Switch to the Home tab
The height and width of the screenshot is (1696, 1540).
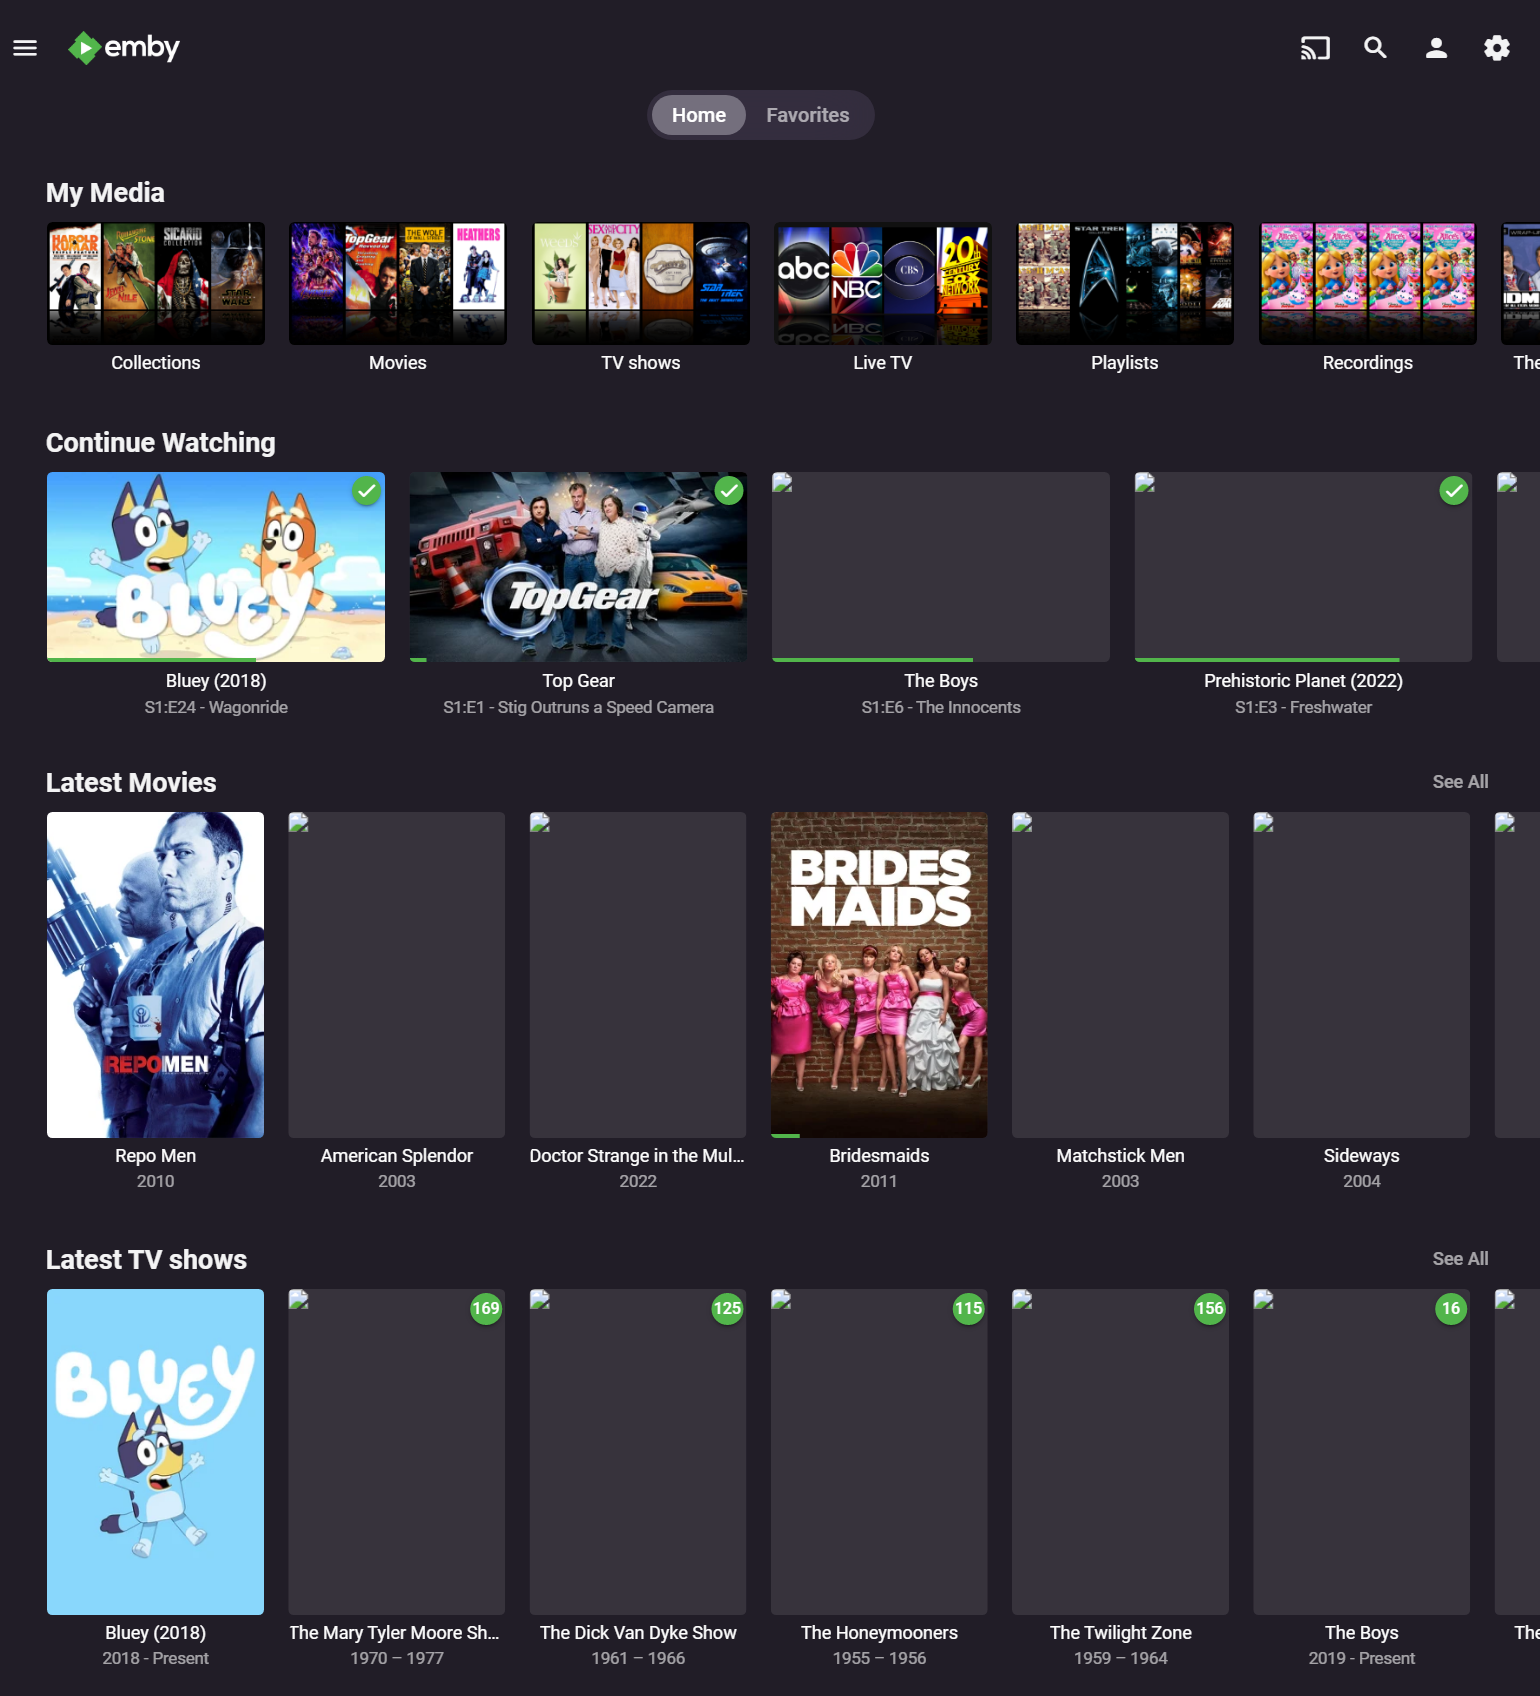(x=699, y=115)
